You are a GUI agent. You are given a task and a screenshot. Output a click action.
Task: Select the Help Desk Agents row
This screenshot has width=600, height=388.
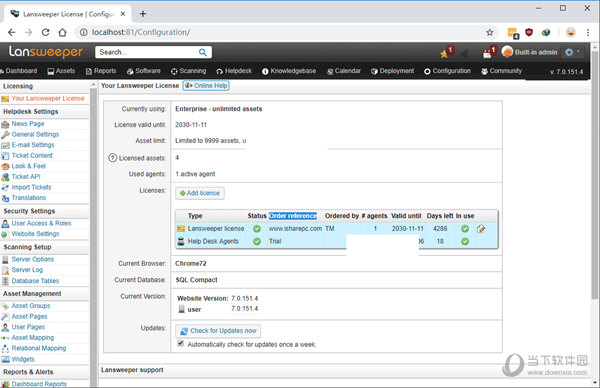point(337,241)
